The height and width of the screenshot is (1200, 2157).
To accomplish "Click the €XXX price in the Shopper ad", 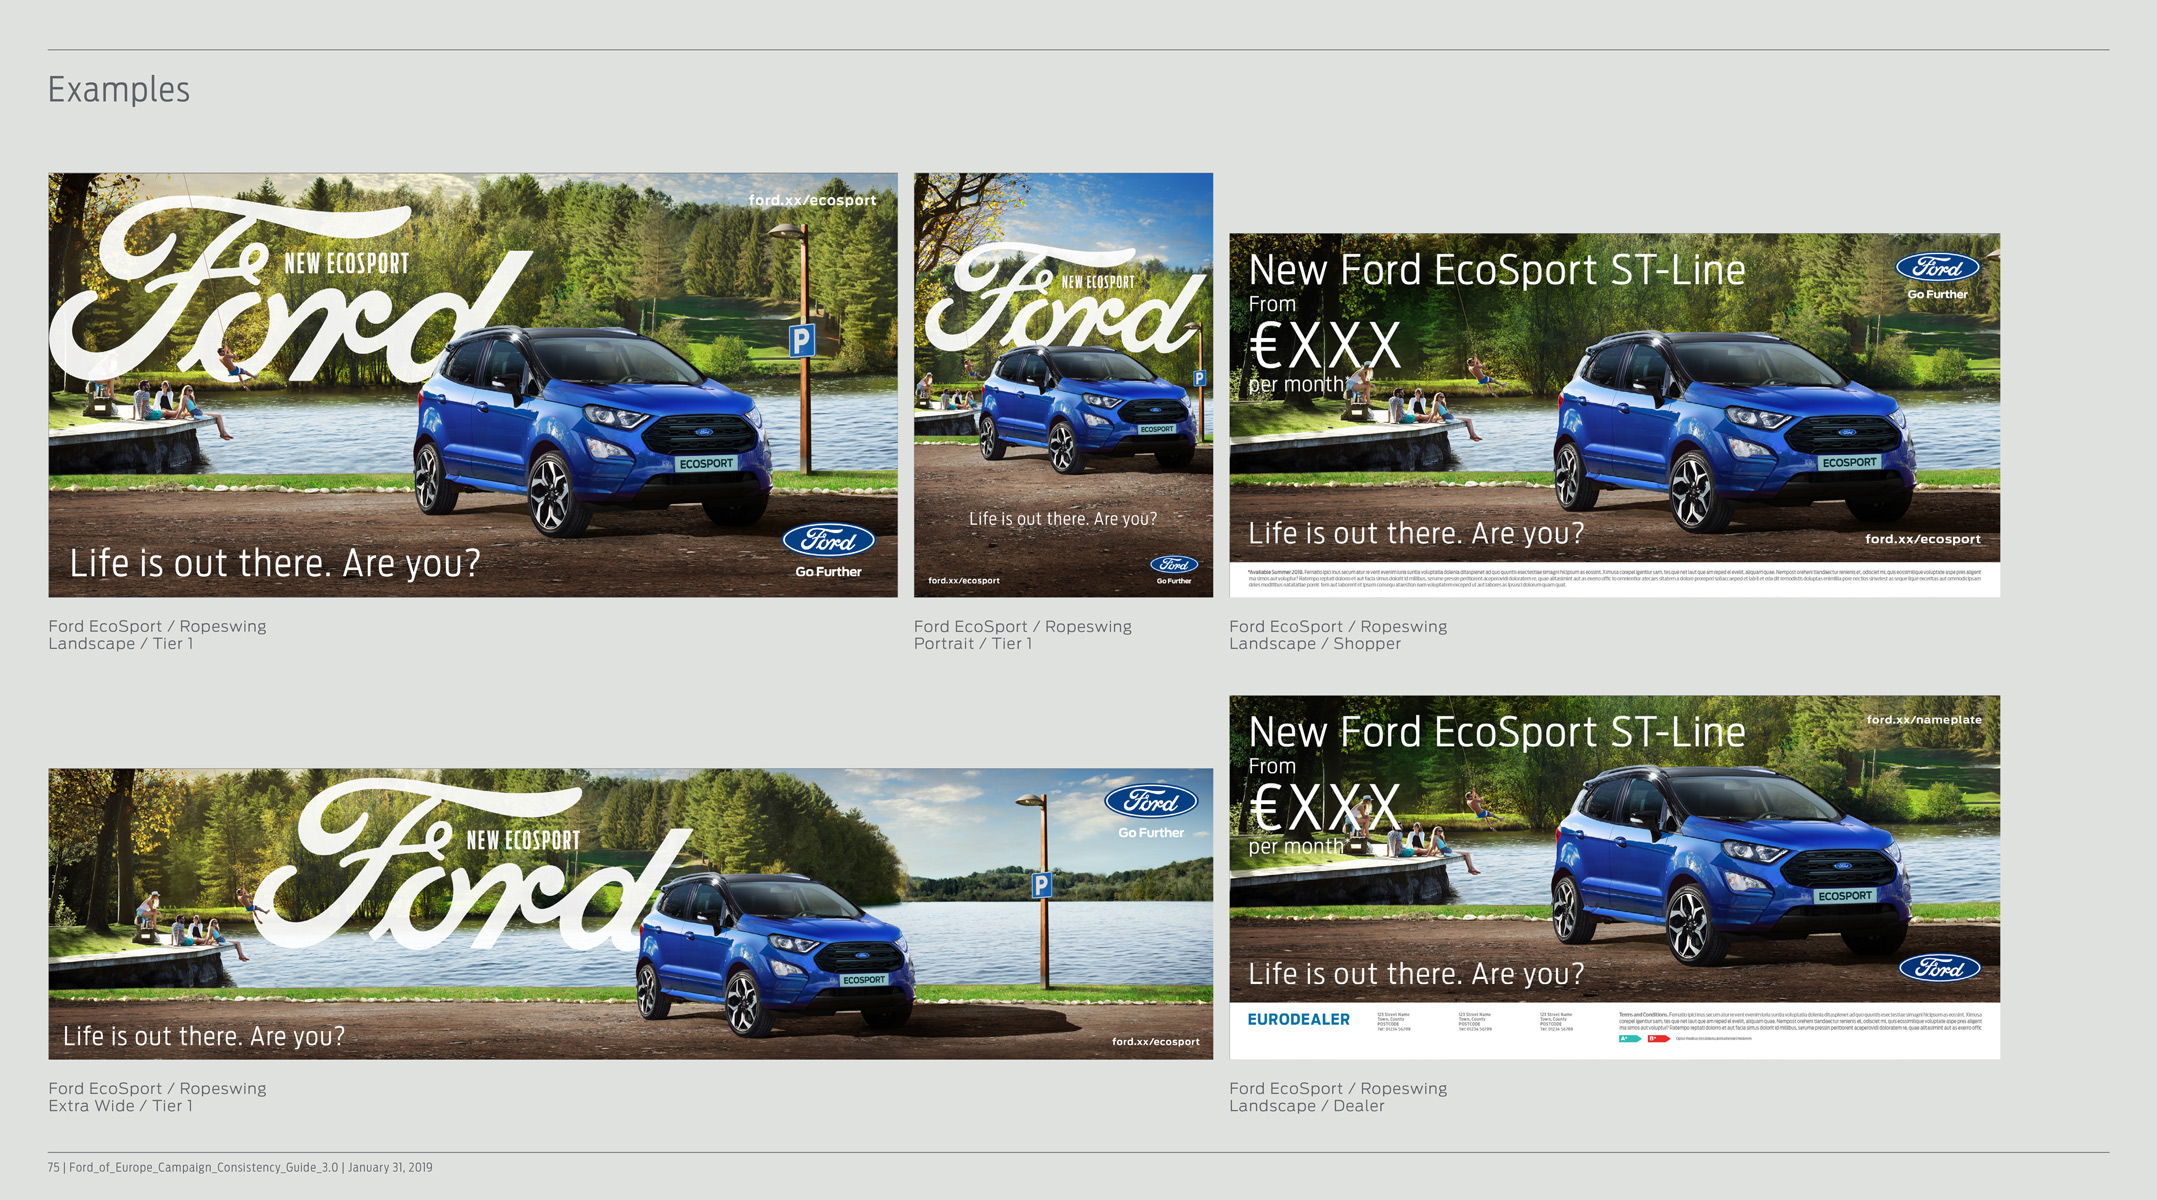I will (x=1324, y=346).
